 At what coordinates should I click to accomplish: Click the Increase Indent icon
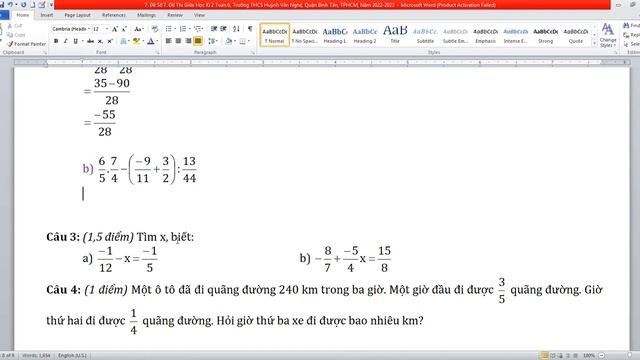pos(223,29)
